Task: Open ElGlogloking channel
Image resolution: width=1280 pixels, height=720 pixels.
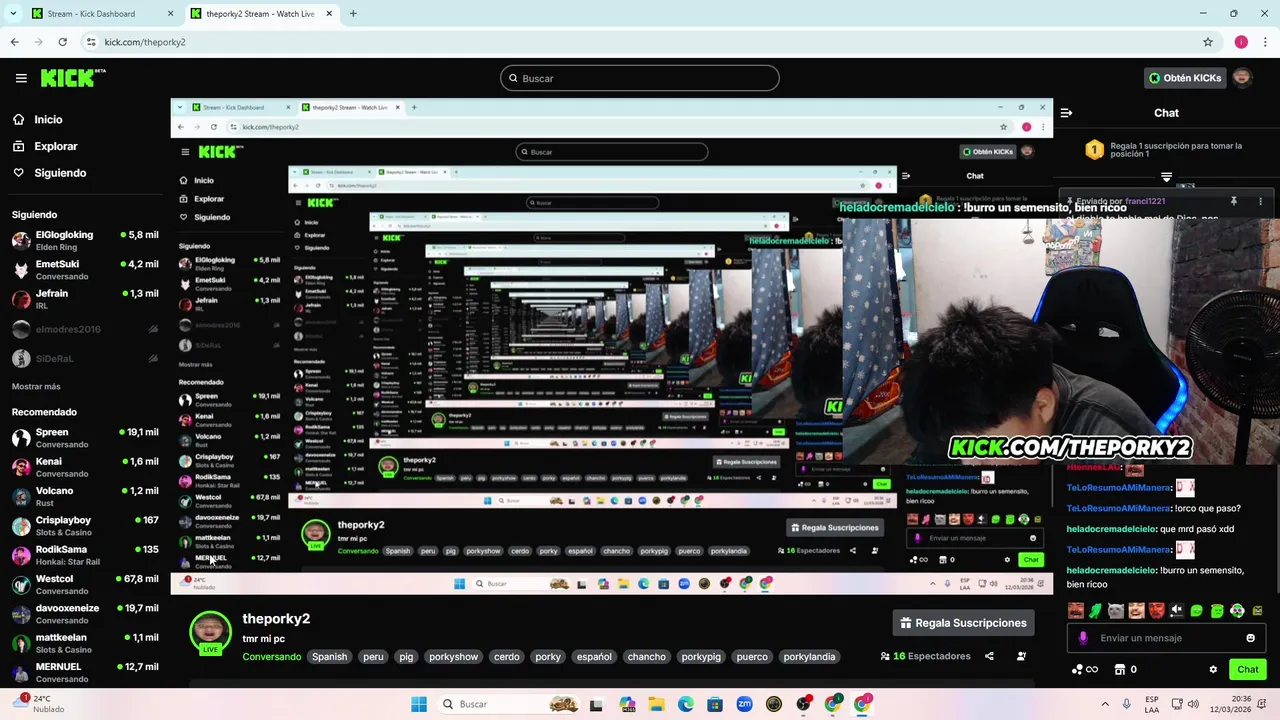Action: [x=85, y=241]
